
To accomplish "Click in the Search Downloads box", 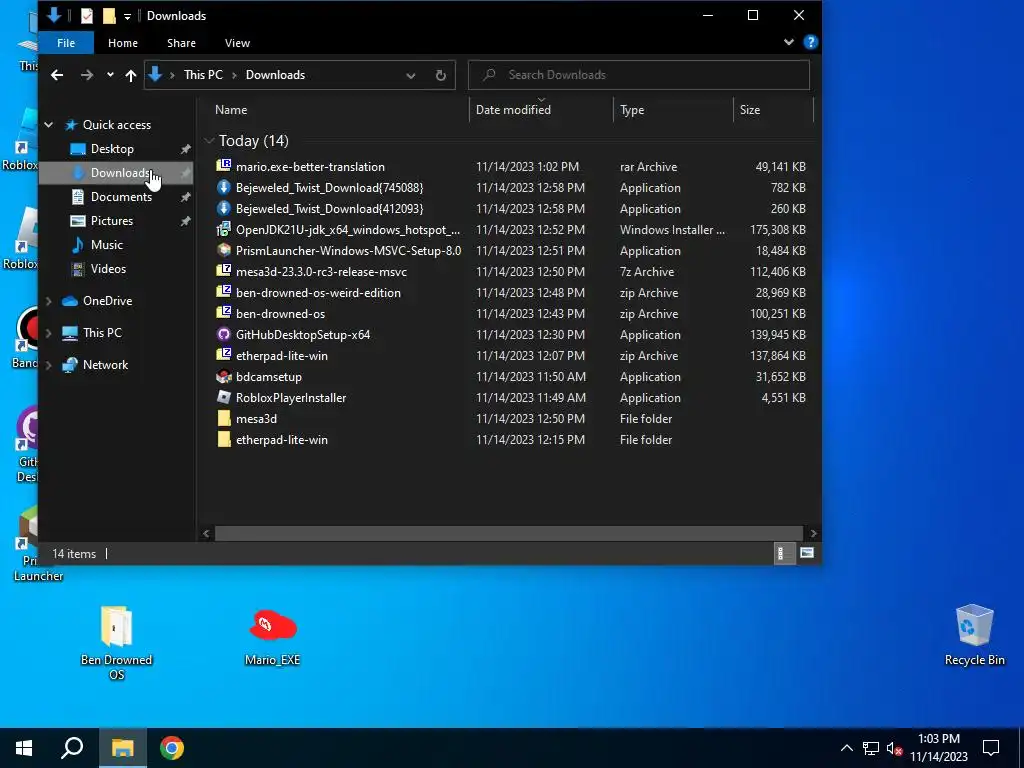I will click(639, 75).
